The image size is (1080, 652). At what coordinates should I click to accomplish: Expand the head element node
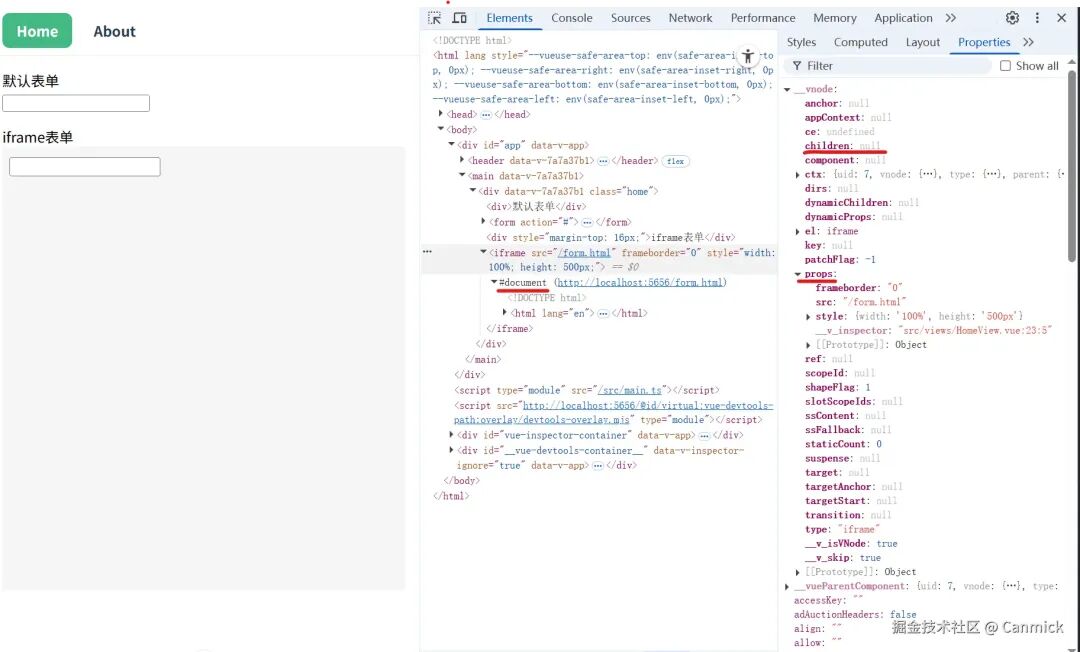[441, 114]
